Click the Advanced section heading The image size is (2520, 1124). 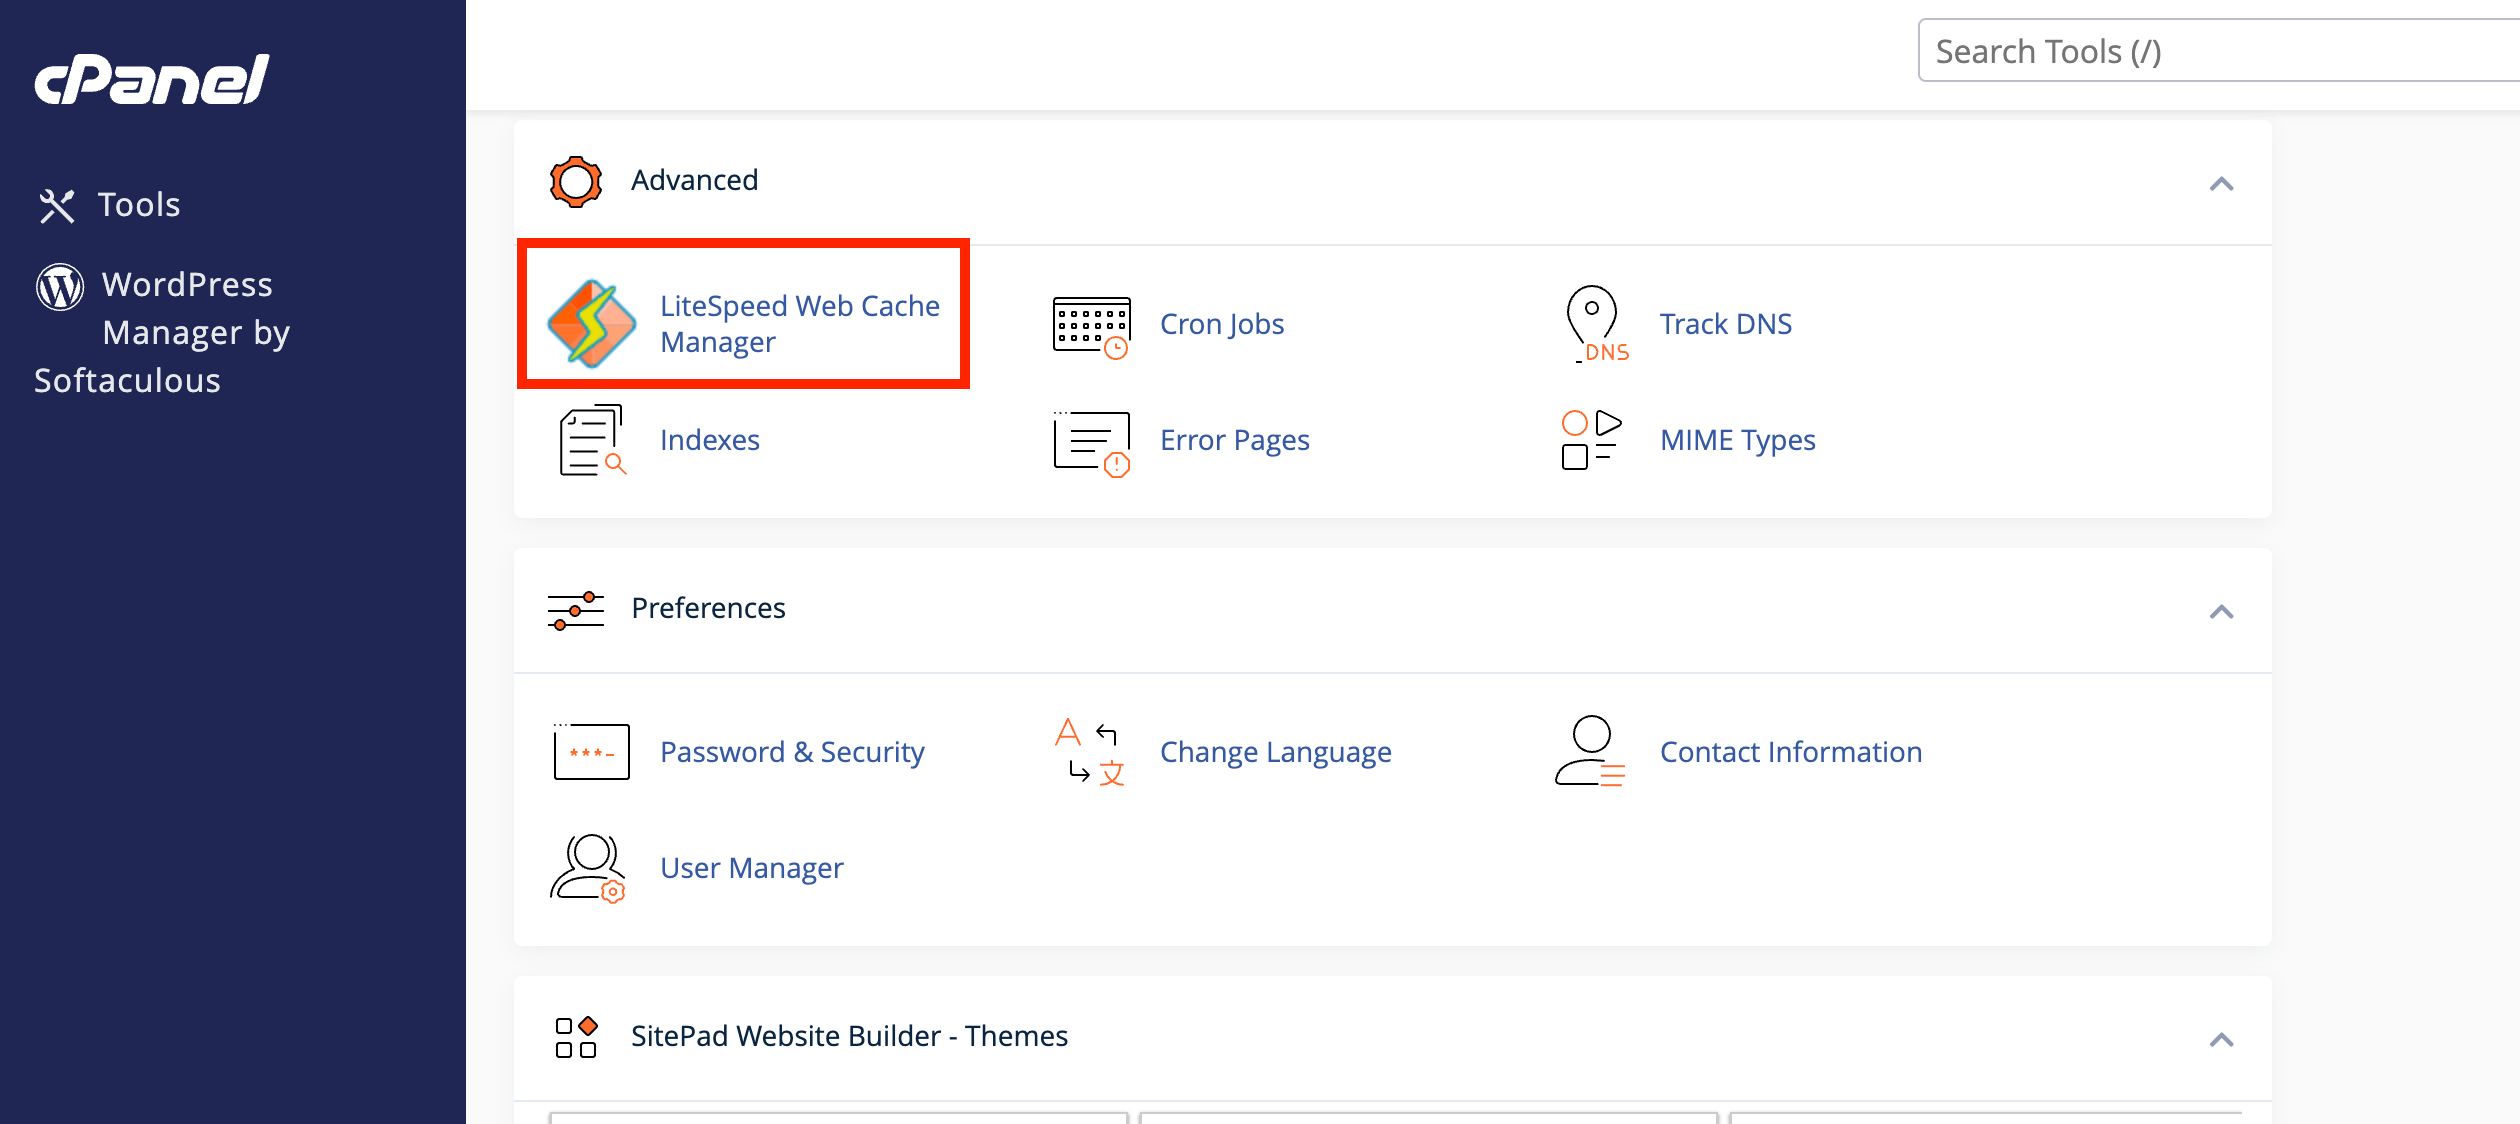click(x=694, y=180)
